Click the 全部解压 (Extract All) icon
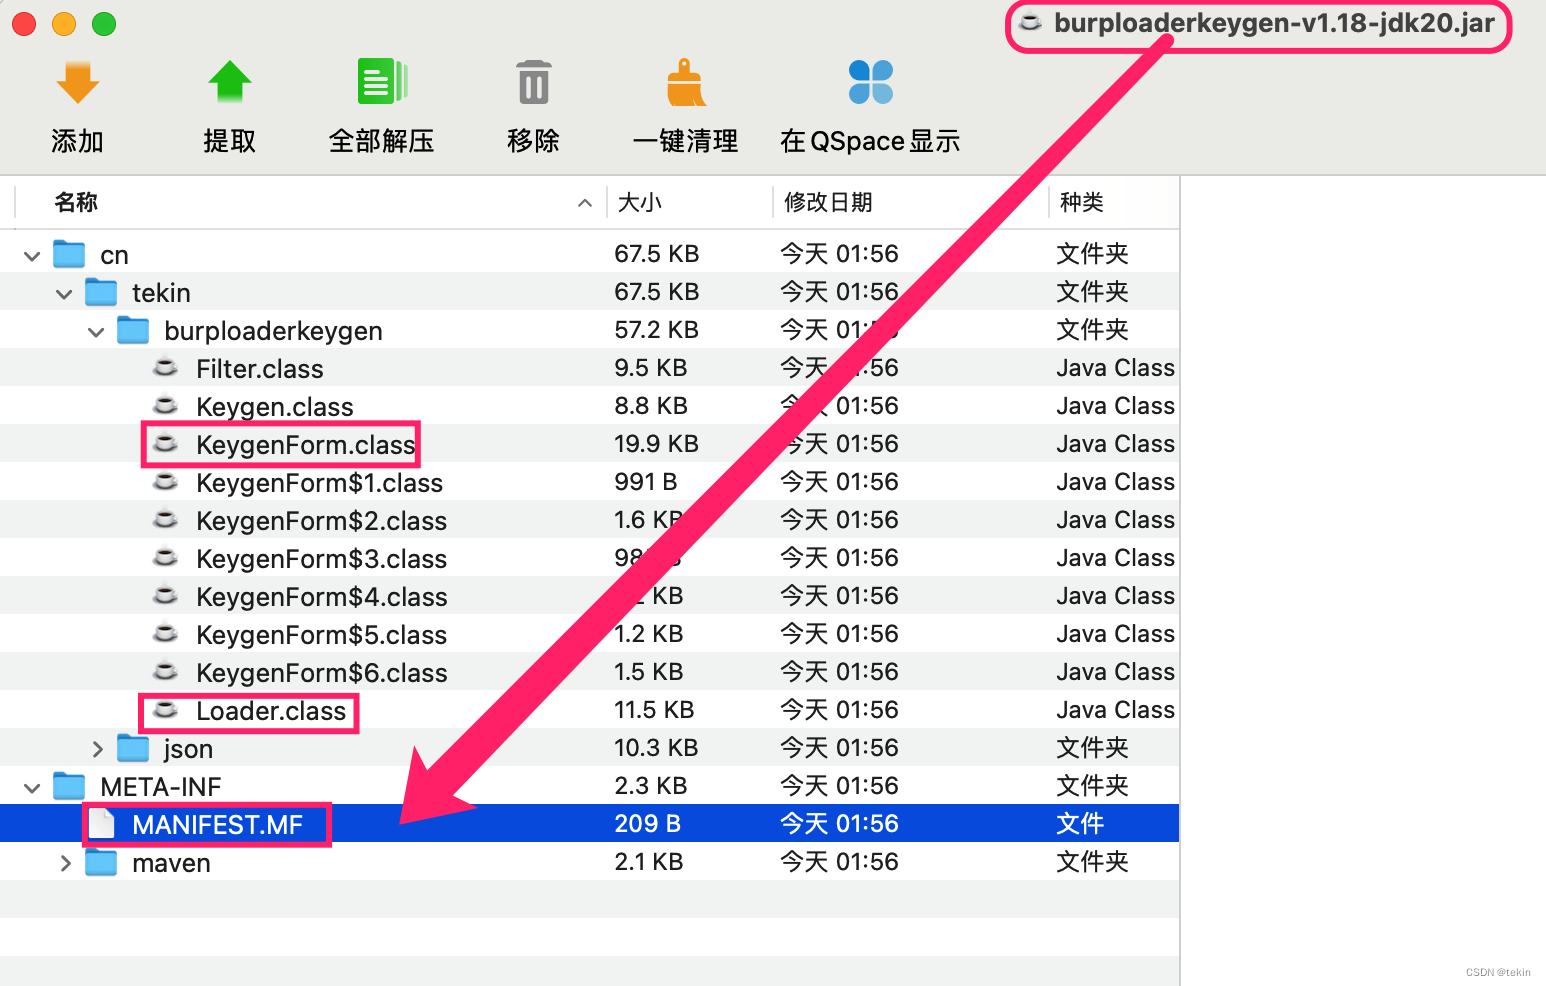1546x986 pixels. (x=382, y=82)
